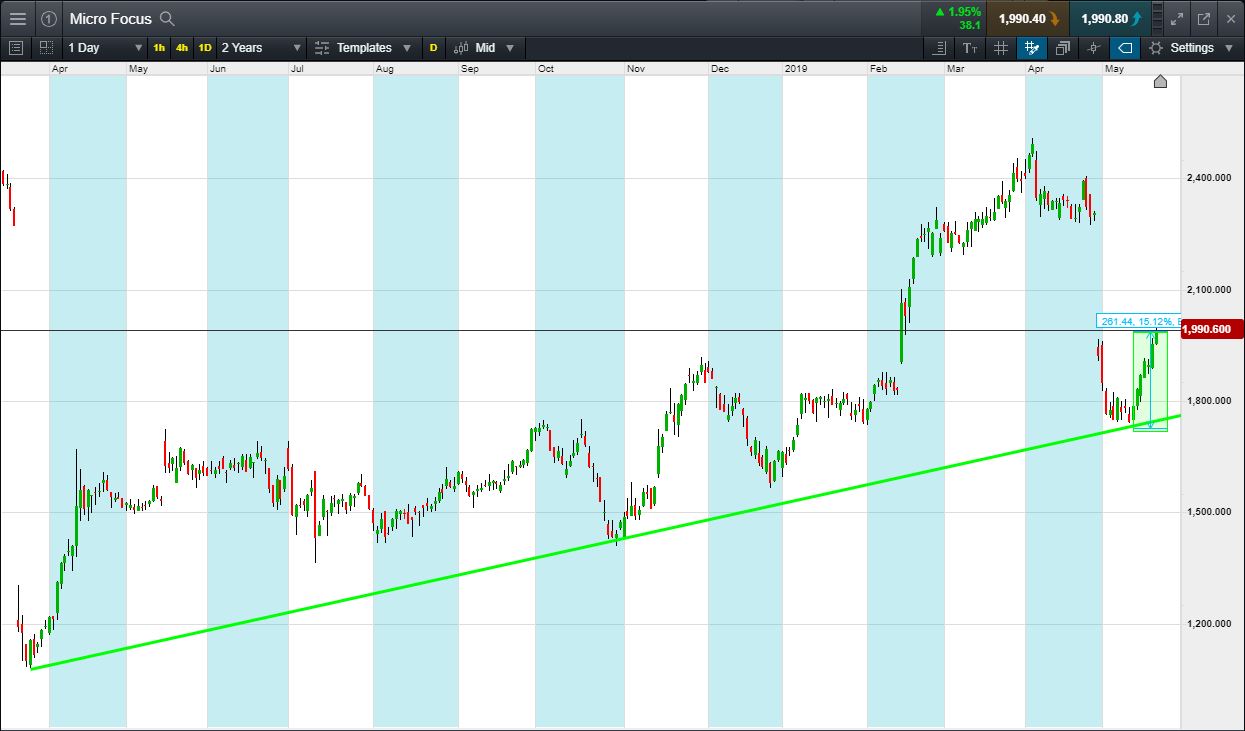This screenshot has width=1245, height=731.
Task: Expand chart to fullscreen
Action: [x=1178, y=18]
